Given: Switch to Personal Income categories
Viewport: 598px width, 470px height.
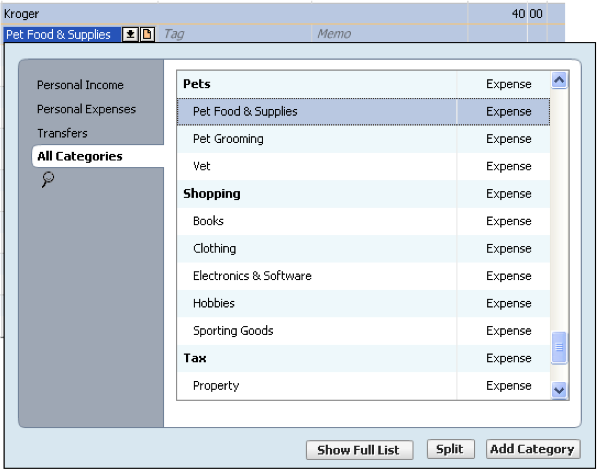Looking at the screenshot, I should click(x=80, y=85).
